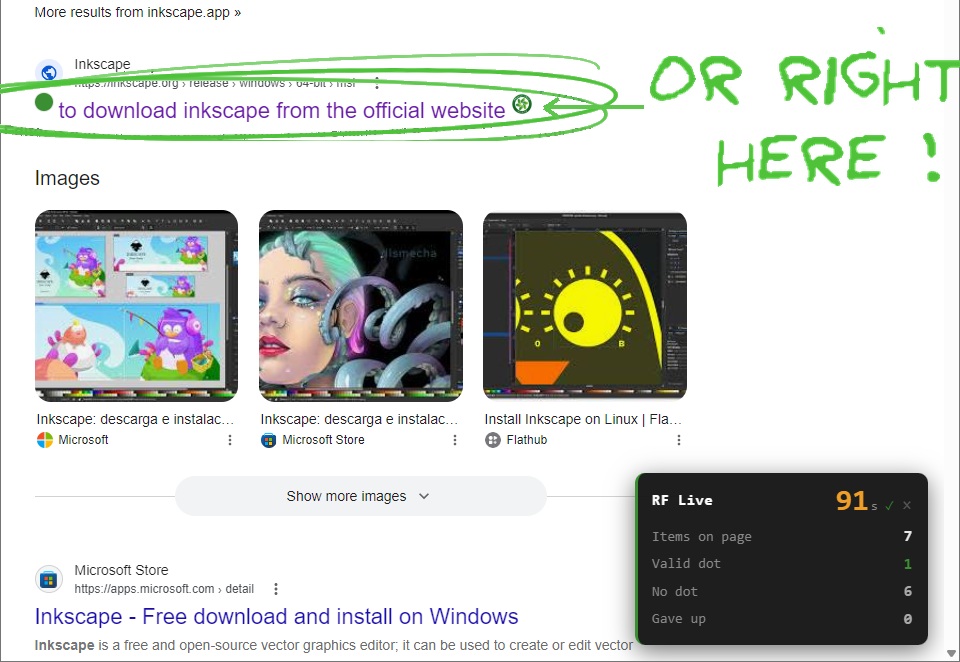Click the 'Items on page' row in RF Live
This screenshot has height=662, width=960.
tap(782, 536)
